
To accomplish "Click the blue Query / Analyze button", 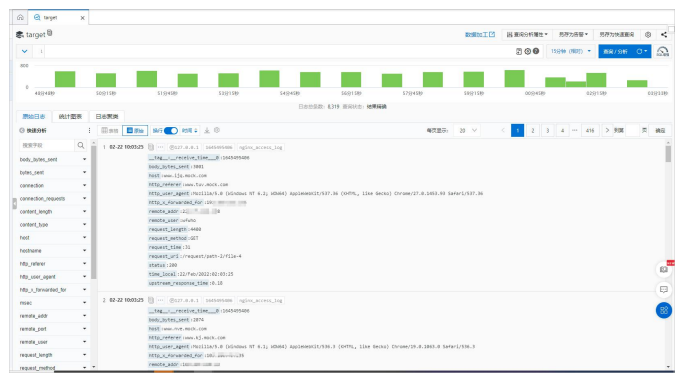I will 625,51.
